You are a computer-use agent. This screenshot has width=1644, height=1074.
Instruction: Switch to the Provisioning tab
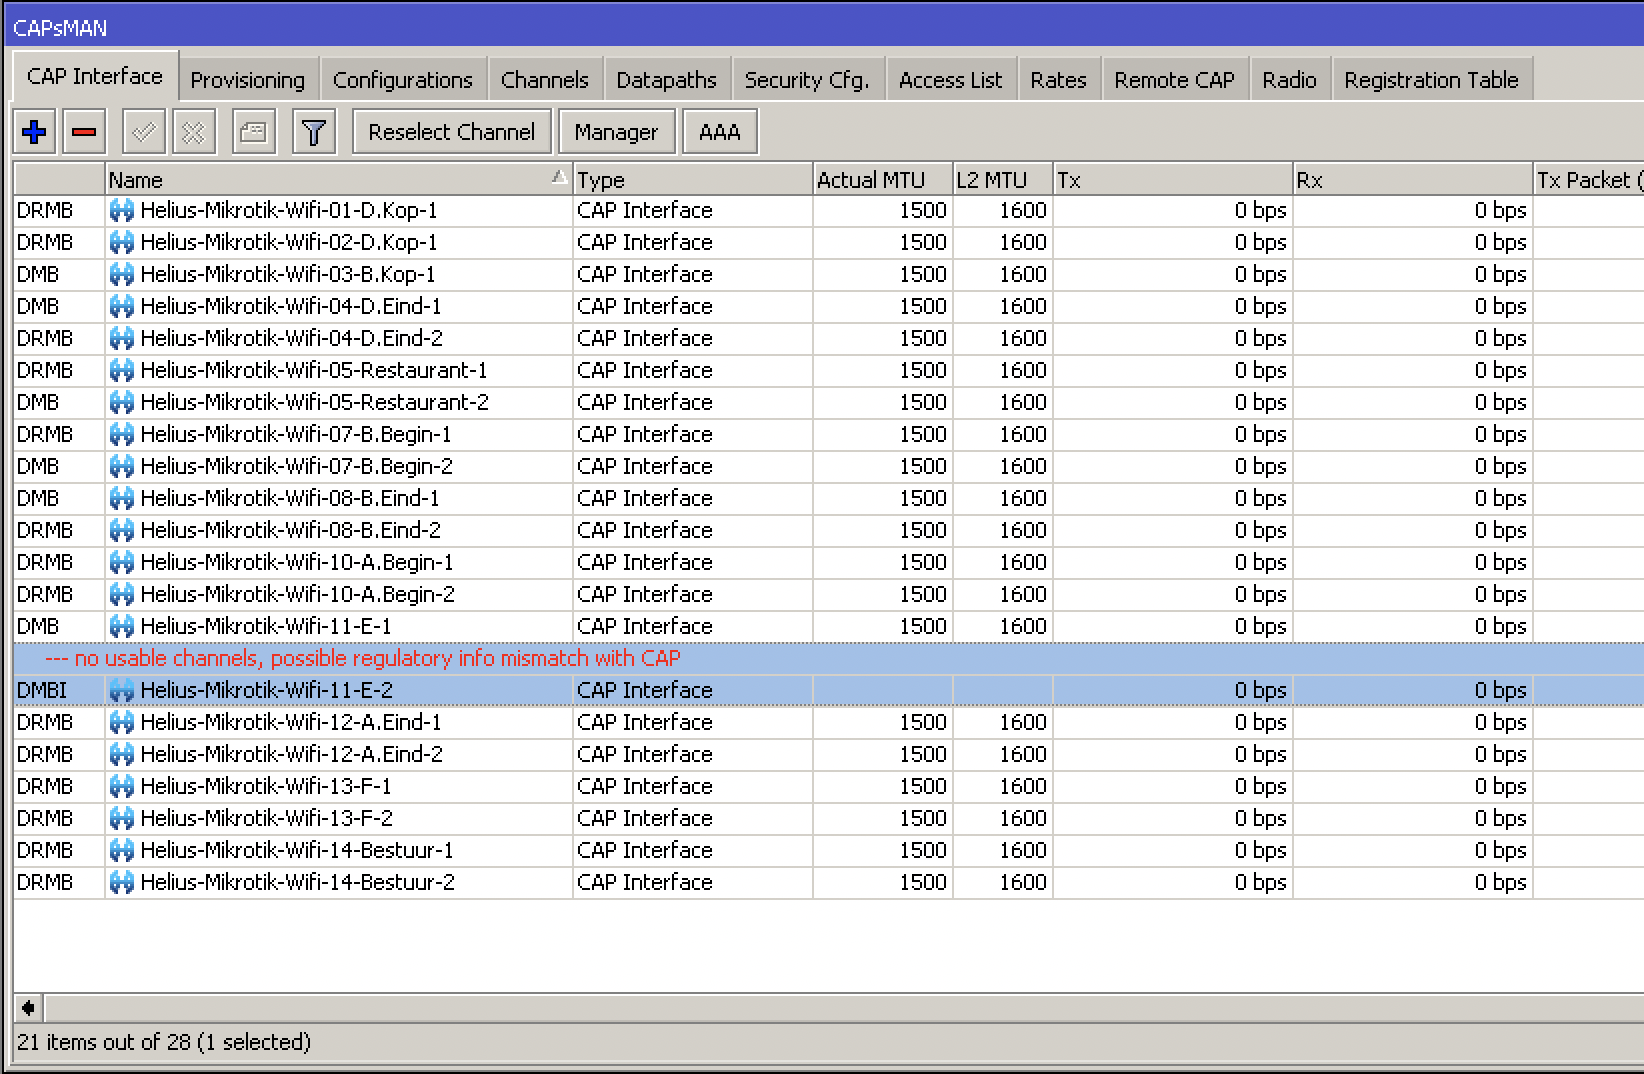(x=247, y=78)
